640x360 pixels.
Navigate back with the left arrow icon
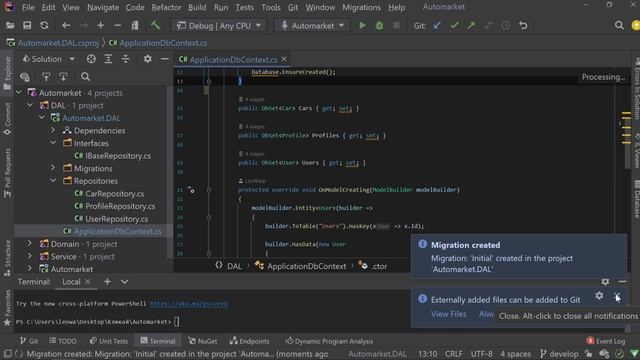coord(66,26)
